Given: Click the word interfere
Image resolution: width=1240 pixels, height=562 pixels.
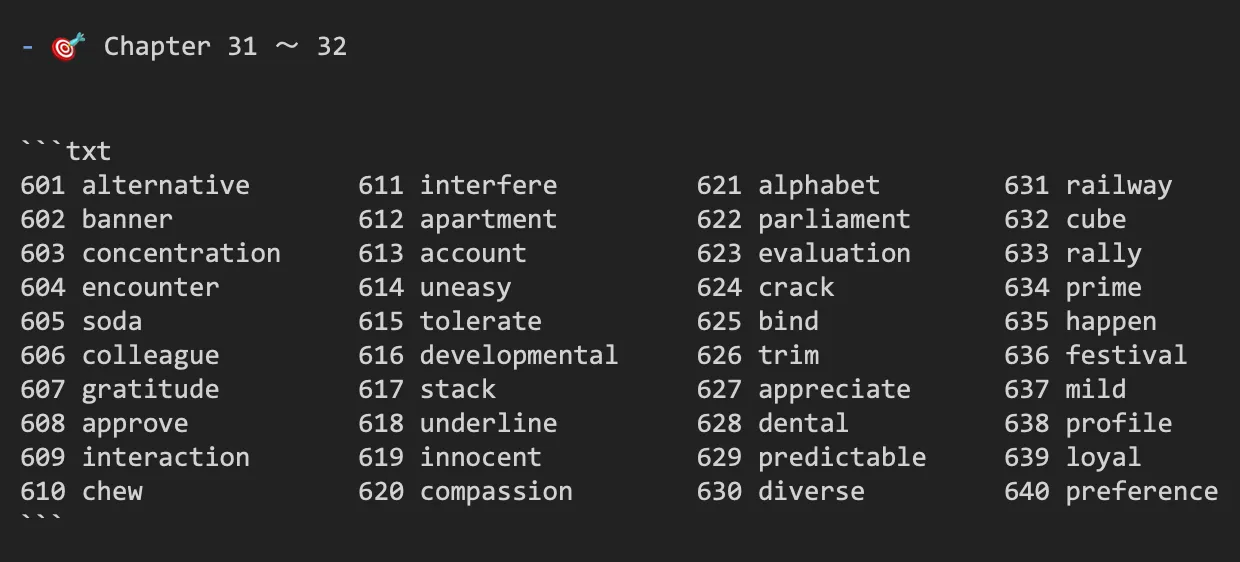Looking at the screenshot, I should pos(488,185).
